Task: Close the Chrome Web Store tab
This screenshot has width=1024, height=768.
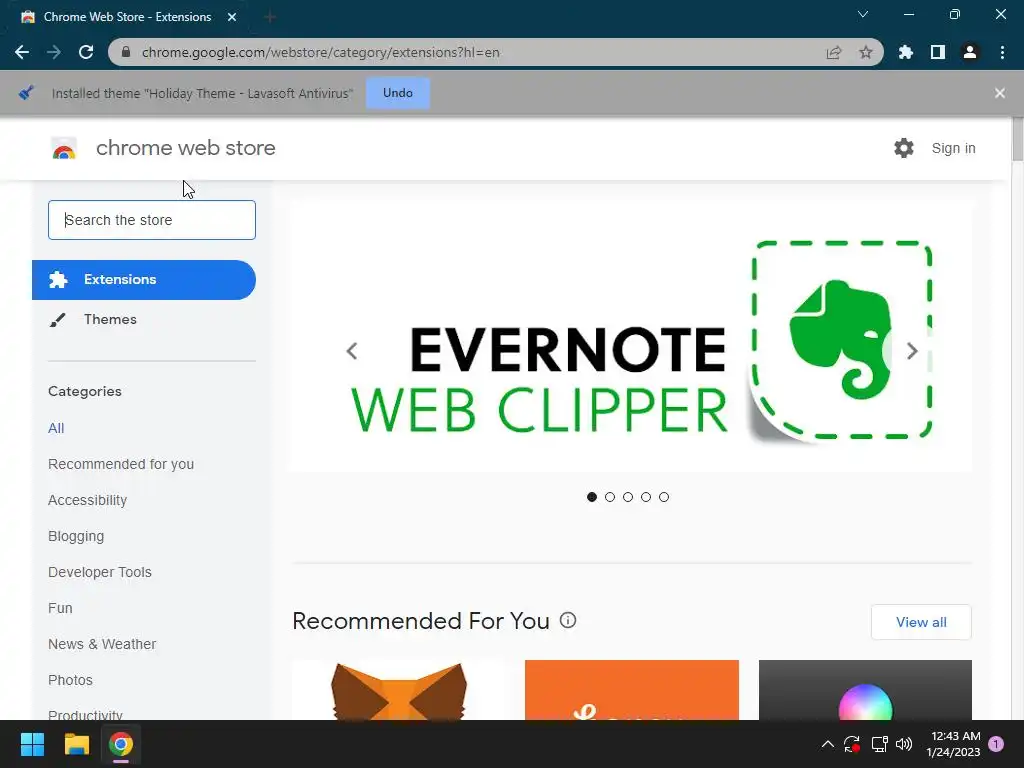Action: (x=232, y=17)
